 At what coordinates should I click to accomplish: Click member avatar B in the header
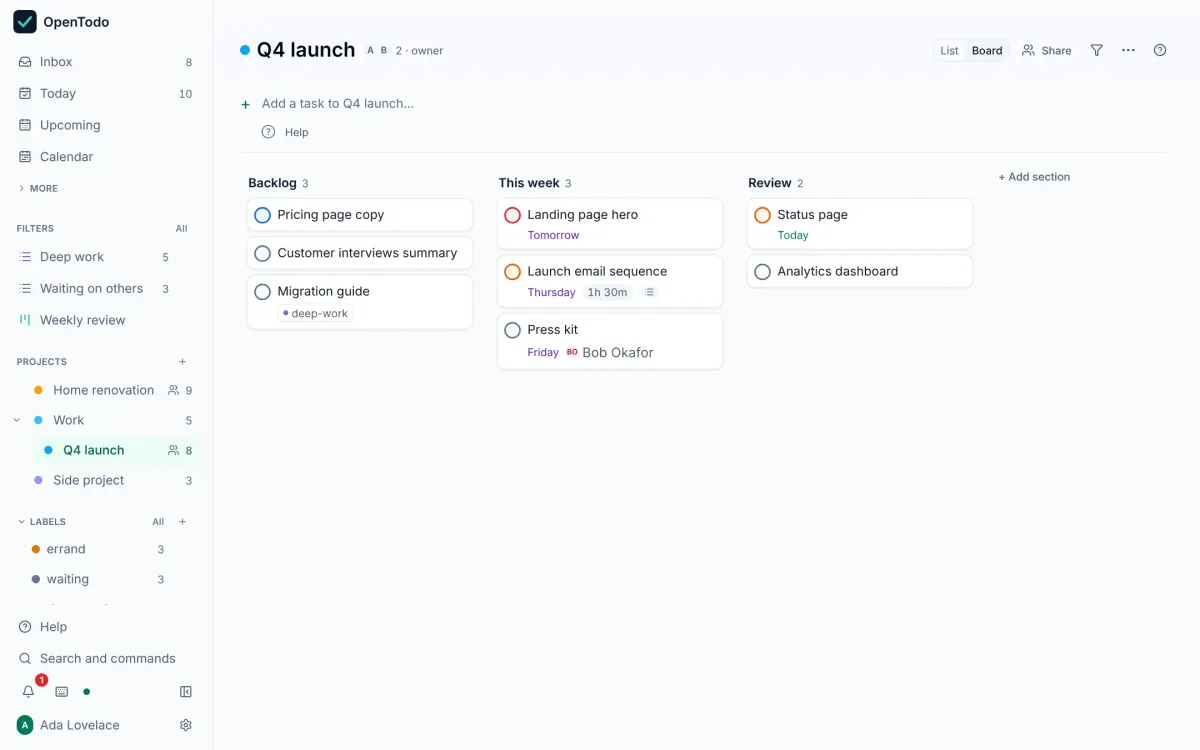tap(384, 50)
